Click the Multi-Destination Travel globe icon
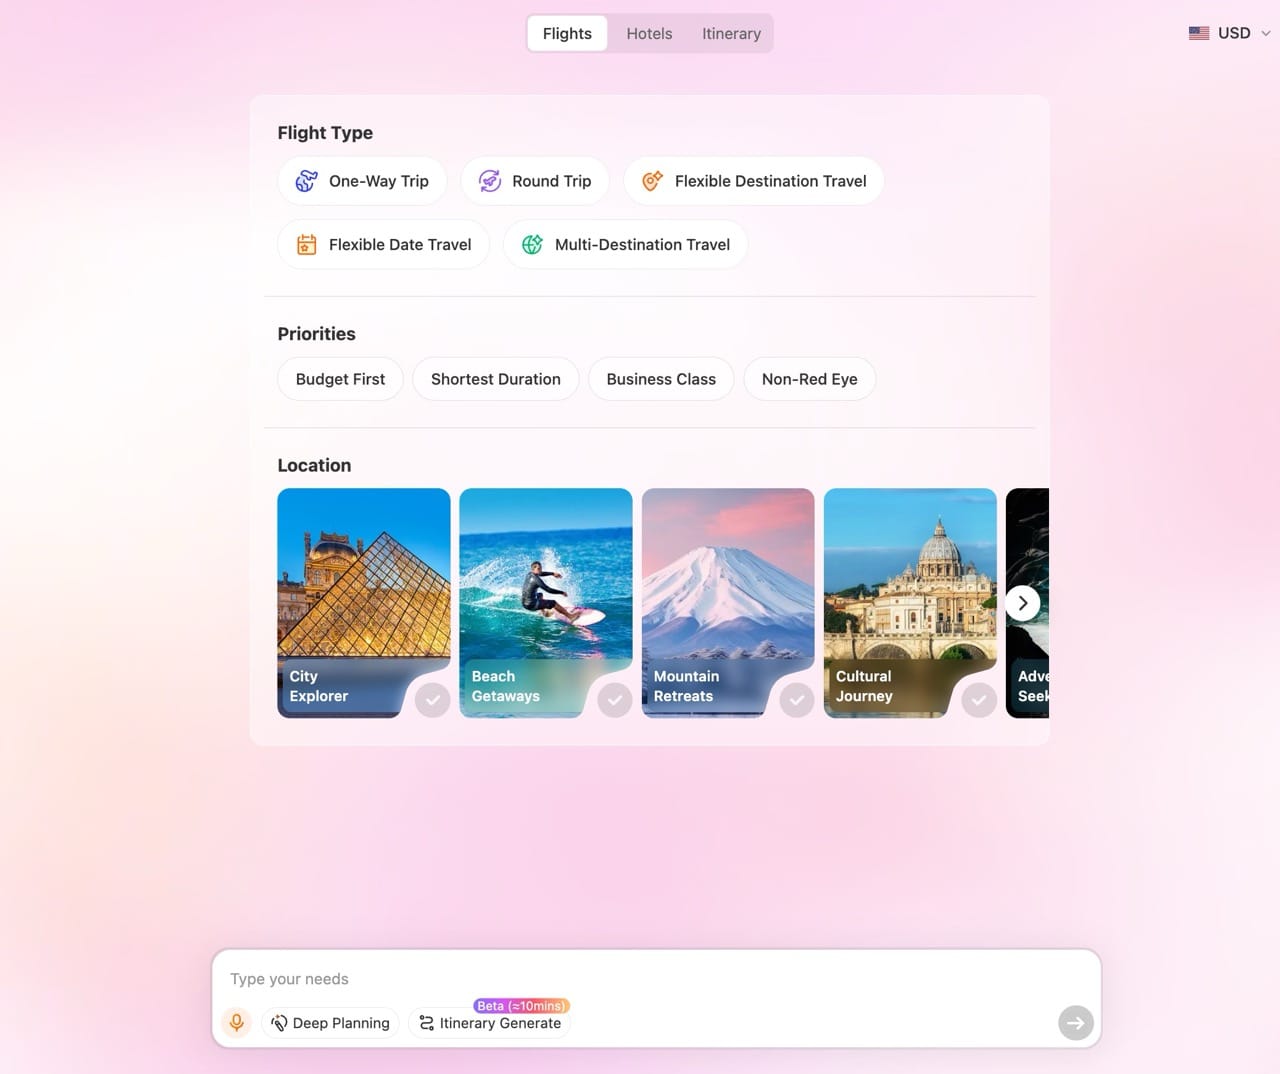This screenshot has height=1074, width=1280. click(531, 244)
